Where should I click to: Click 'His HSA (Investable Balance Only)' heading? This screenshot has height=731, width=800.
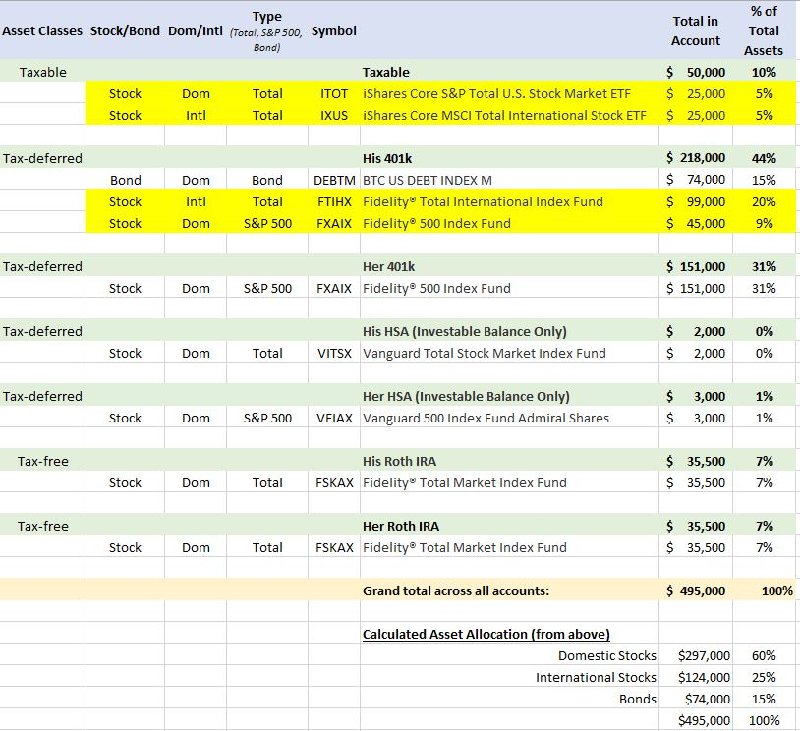465,332
